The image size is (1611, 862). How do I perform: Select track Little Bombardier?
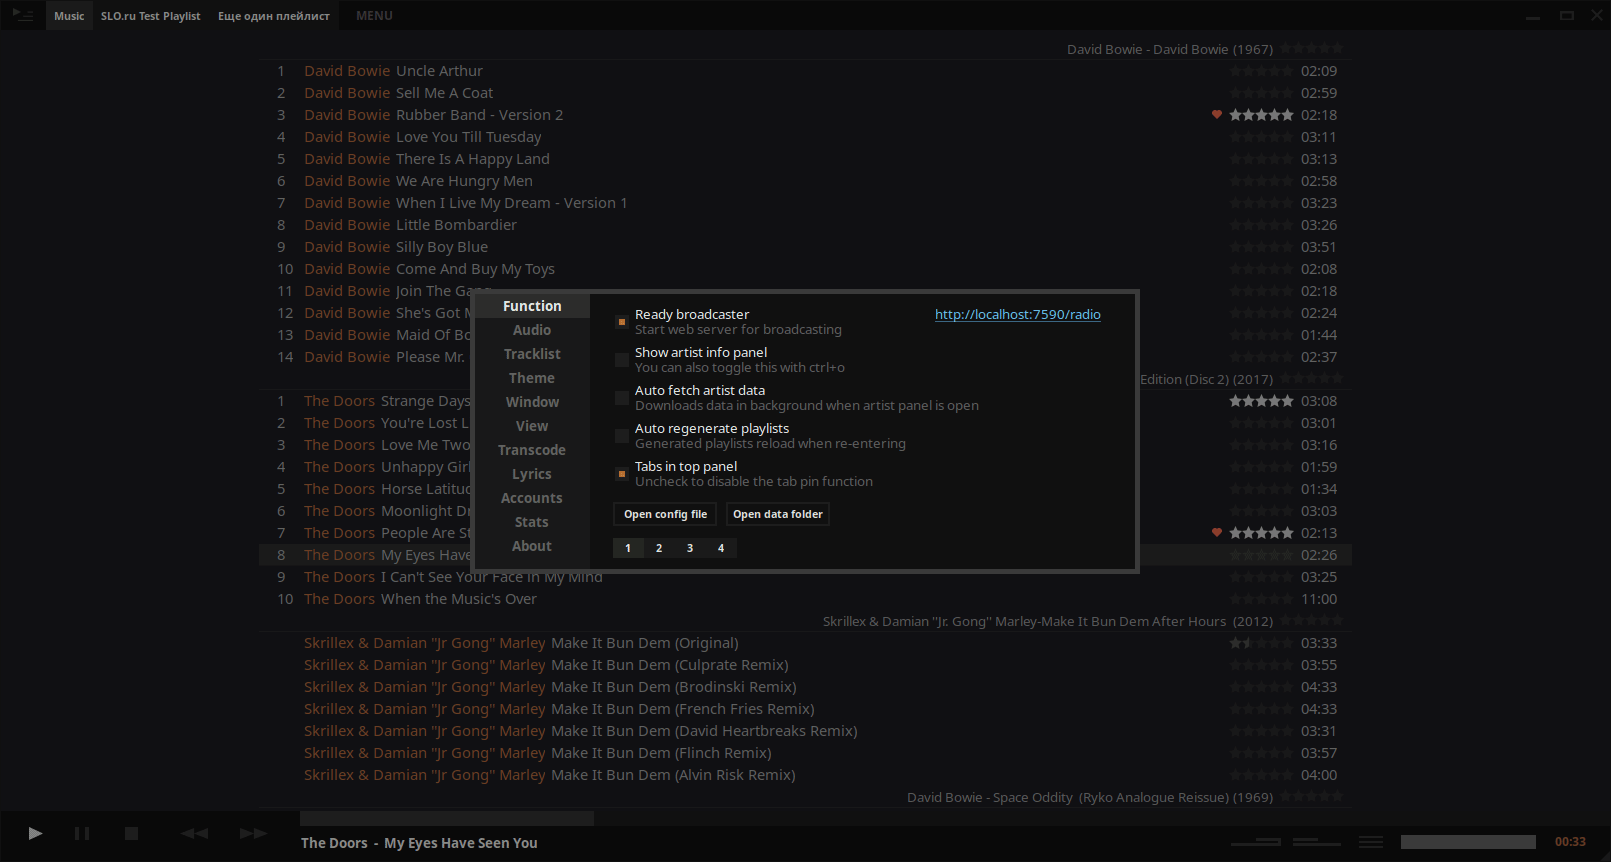(x=805, y=225)
